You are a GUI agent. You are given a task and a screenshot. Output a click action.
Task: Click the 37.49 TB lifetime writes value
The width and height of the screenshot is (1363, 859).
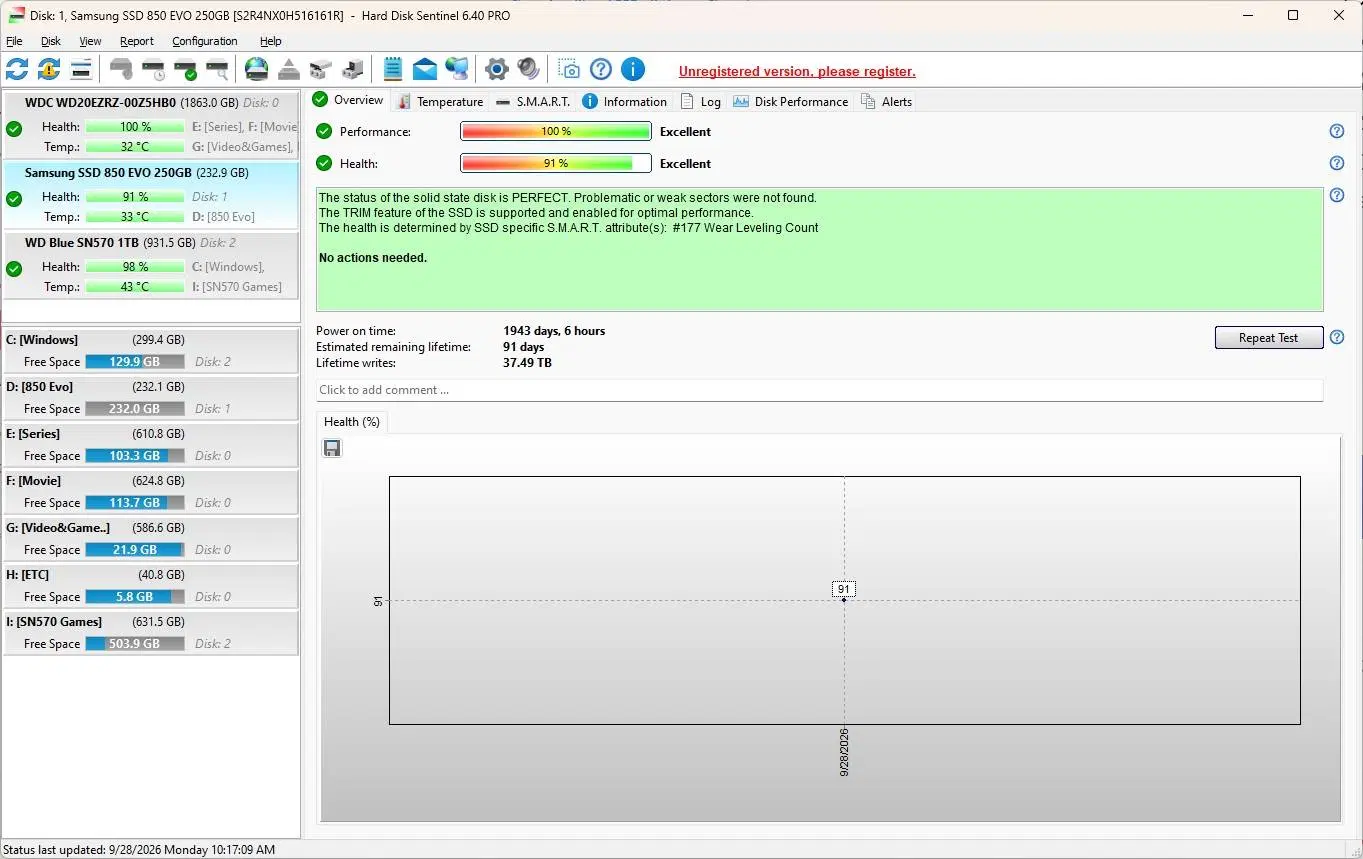[x=527, y=363]
